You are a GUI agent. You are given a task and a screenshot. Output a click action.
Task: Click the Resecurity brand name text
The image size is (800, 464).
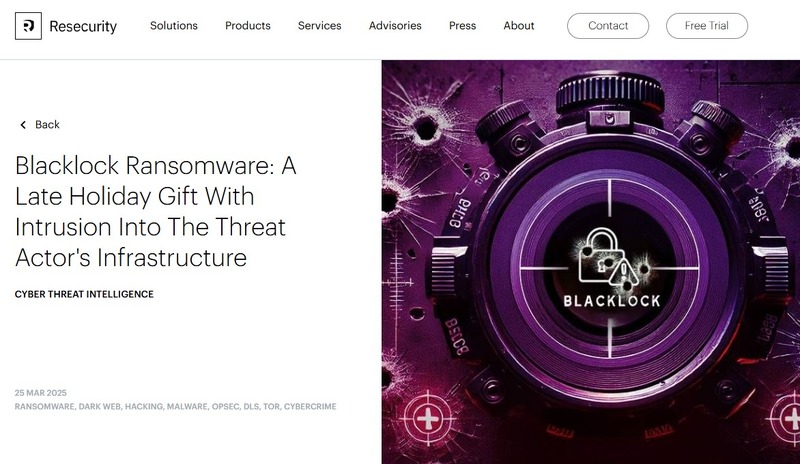point(83,26)
